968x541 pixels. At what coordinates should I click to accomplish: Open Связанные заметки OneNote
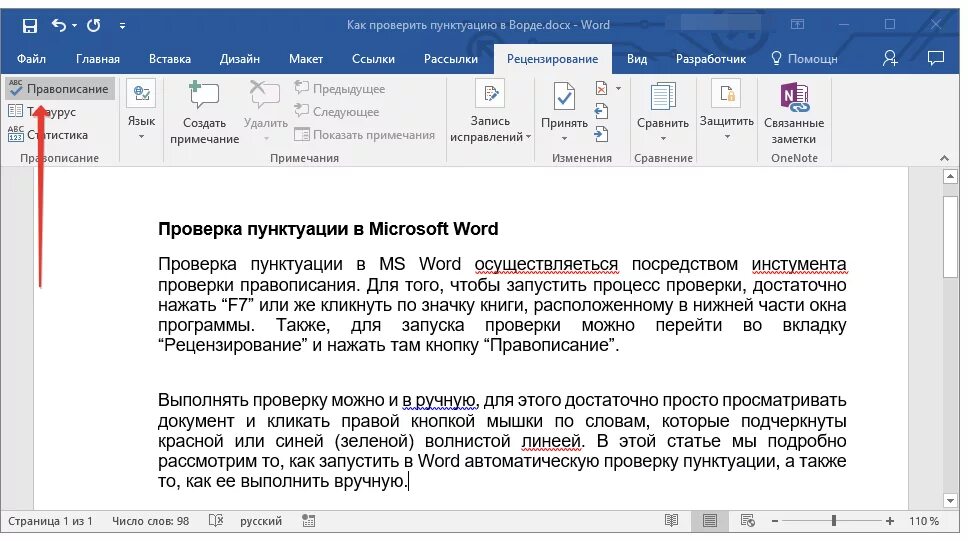pyautogui.click(x=794, y=112)
